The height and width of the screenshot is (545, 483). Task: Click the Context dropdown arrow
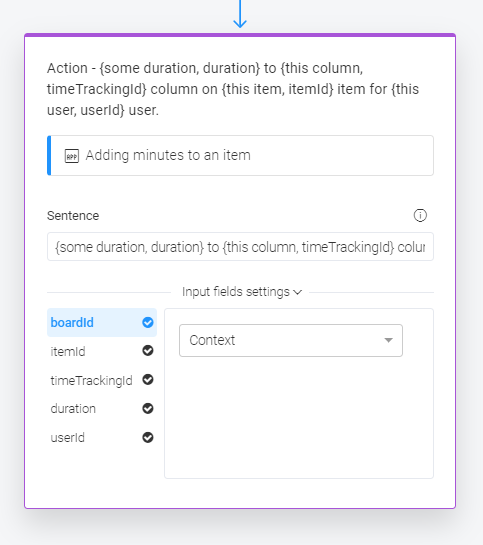[x=388, y=340]
